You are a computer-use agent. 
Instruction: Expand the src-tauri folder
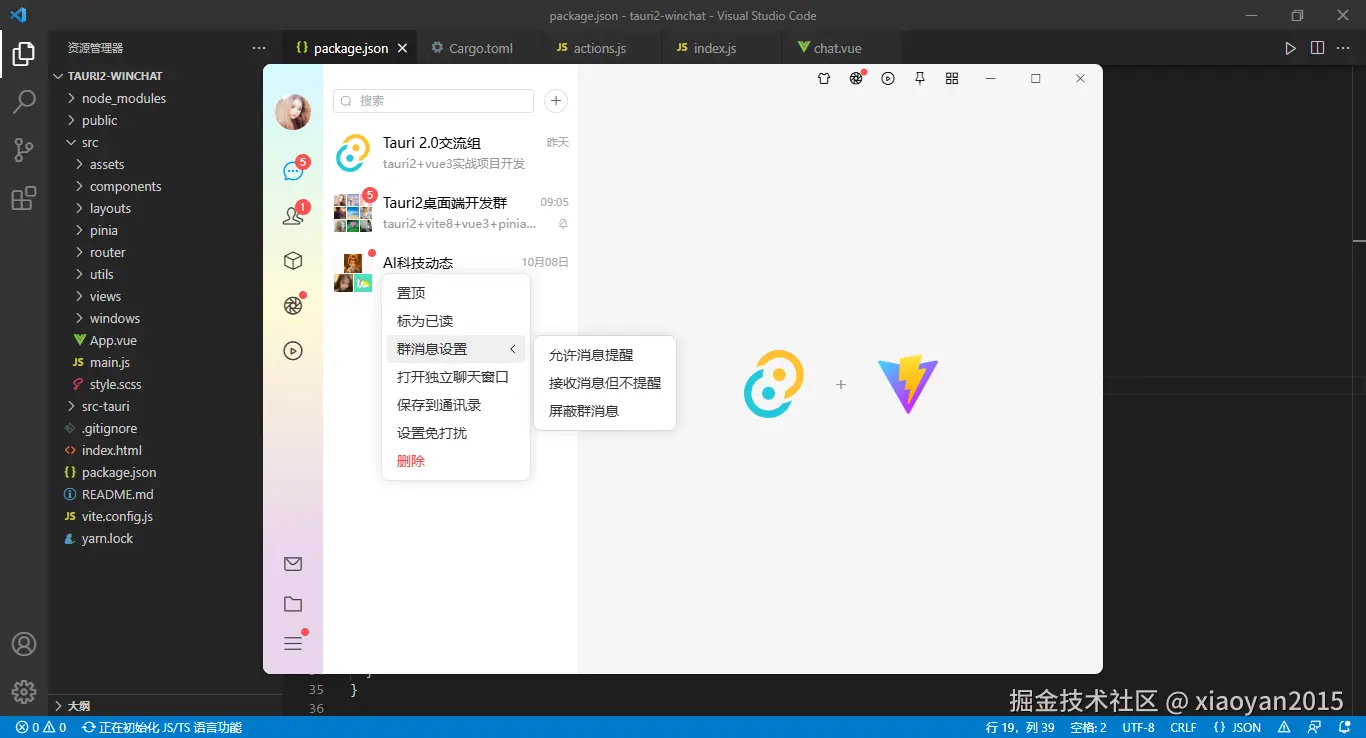[105, 406]
